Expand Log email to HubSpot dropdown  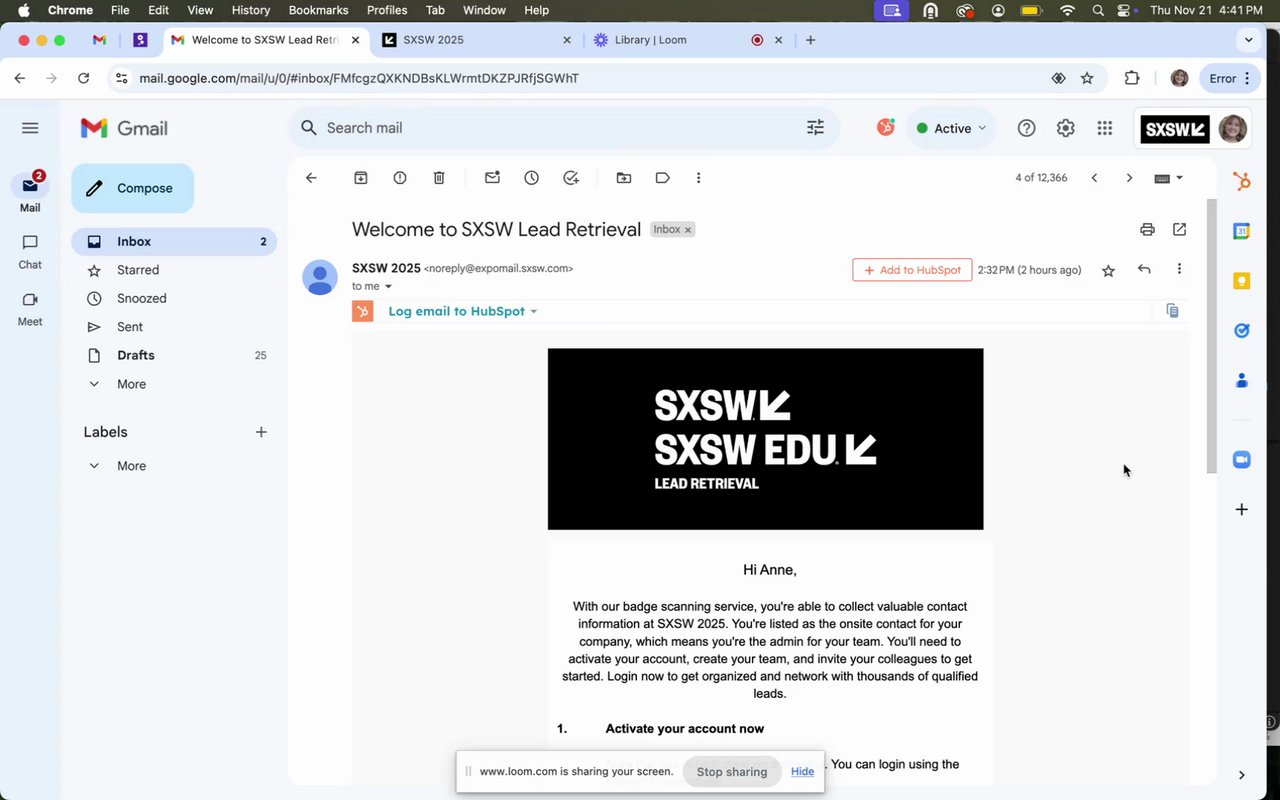coord(533,311)
